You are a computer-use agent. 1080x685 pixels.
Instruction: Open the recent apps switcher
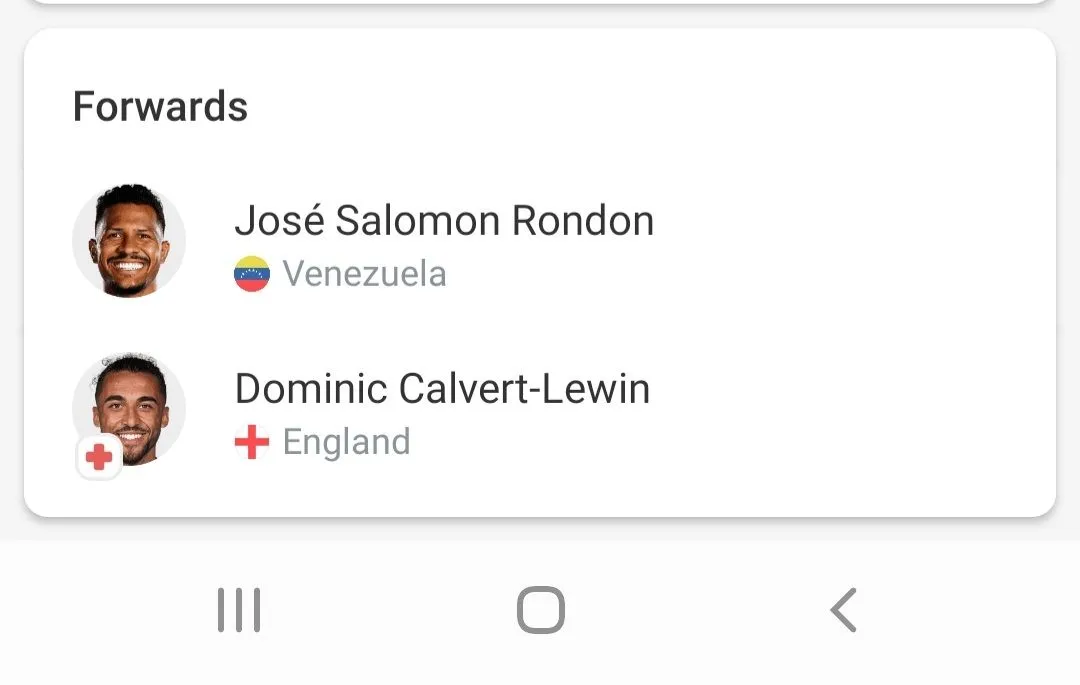click(239, 610)
